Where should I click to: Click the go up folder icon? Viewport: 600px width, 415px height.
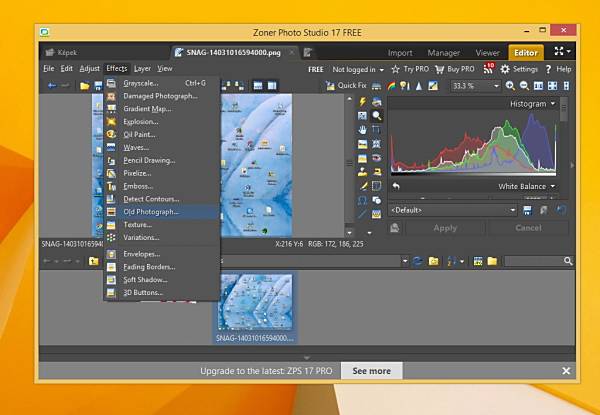click(x=93, y=261)
